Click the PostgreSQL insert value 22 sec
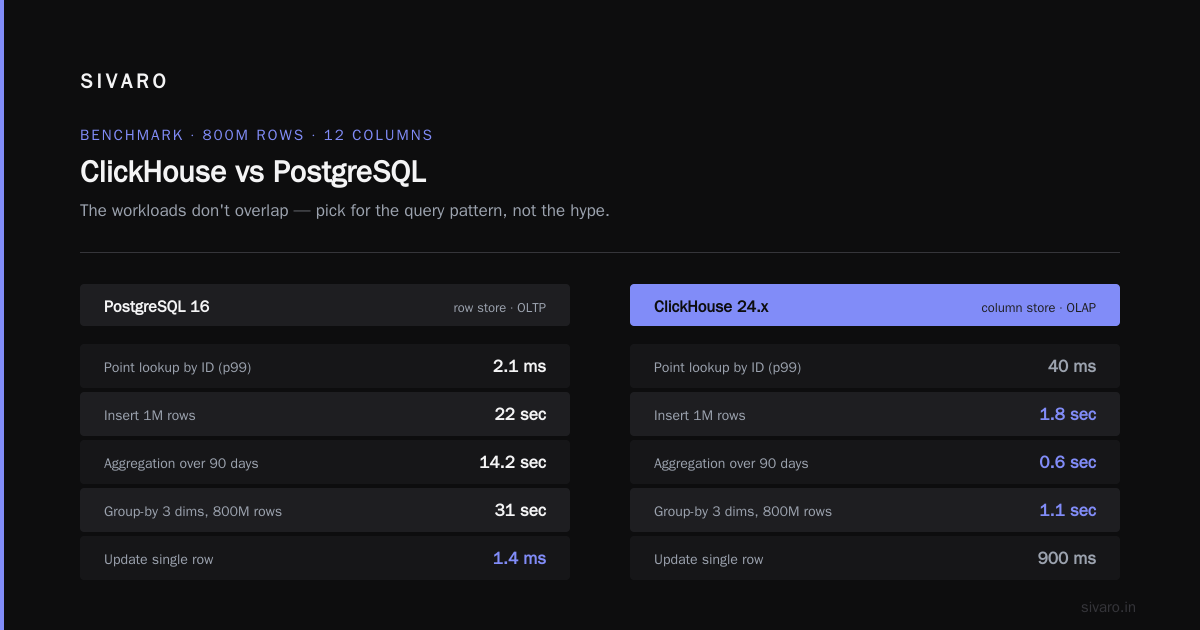Screen dimensions: 1200x630 pos(521,414)
